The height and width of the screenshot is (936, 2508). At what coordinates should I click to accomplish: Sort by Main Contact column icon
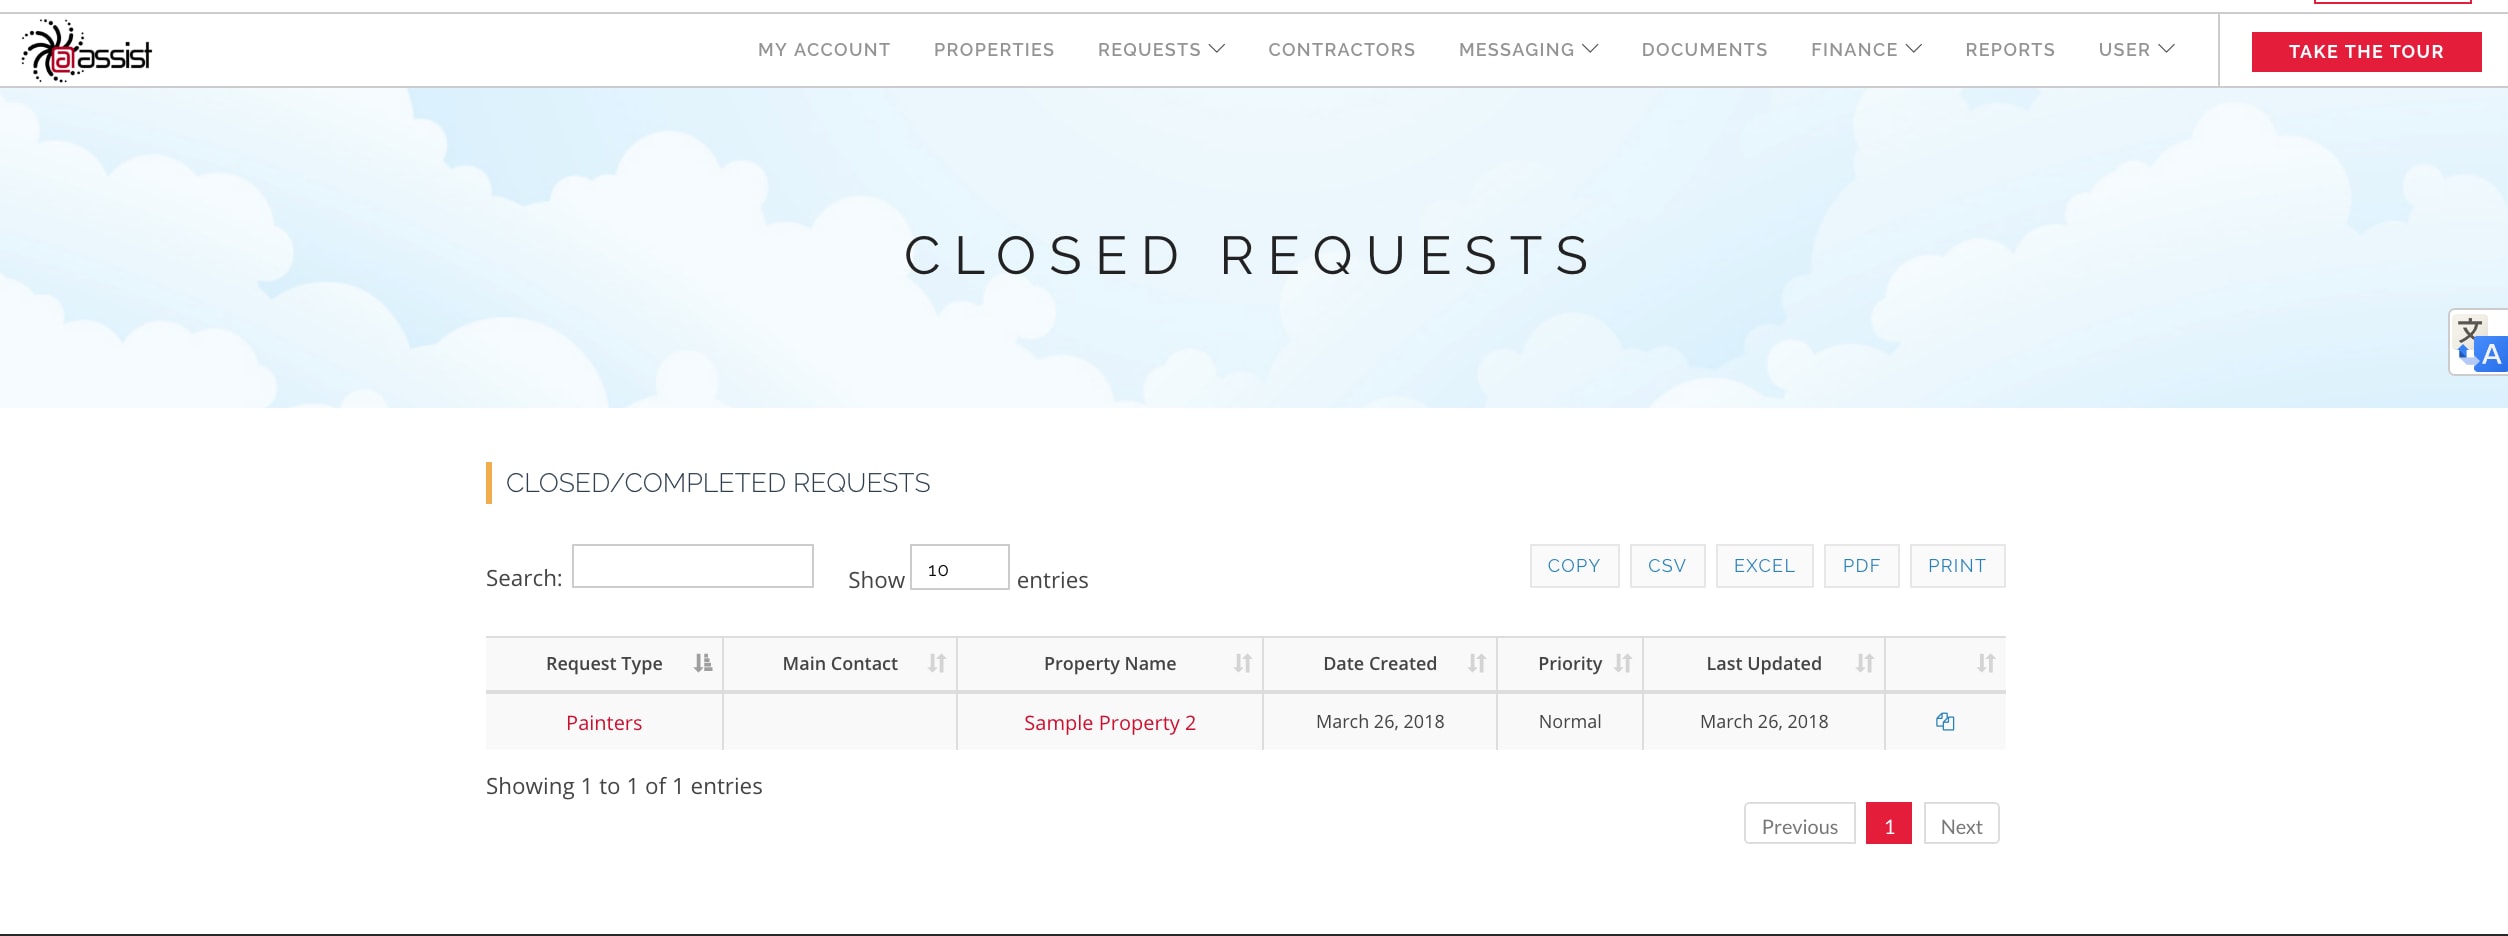click(x=937, y=663)
